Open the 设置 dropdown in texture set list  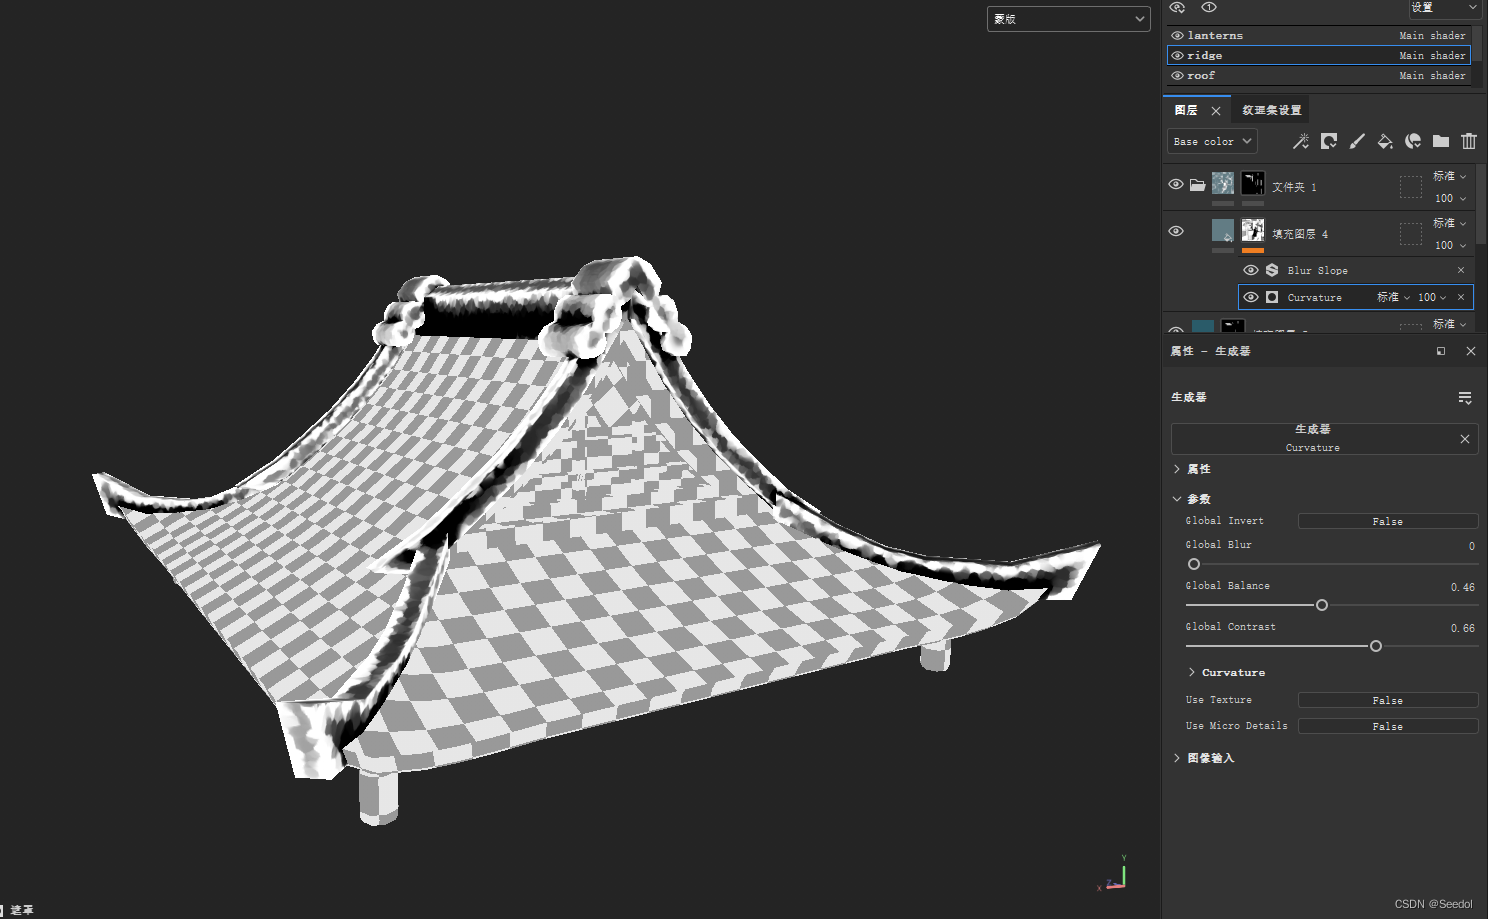click(x=1444, y=8)
